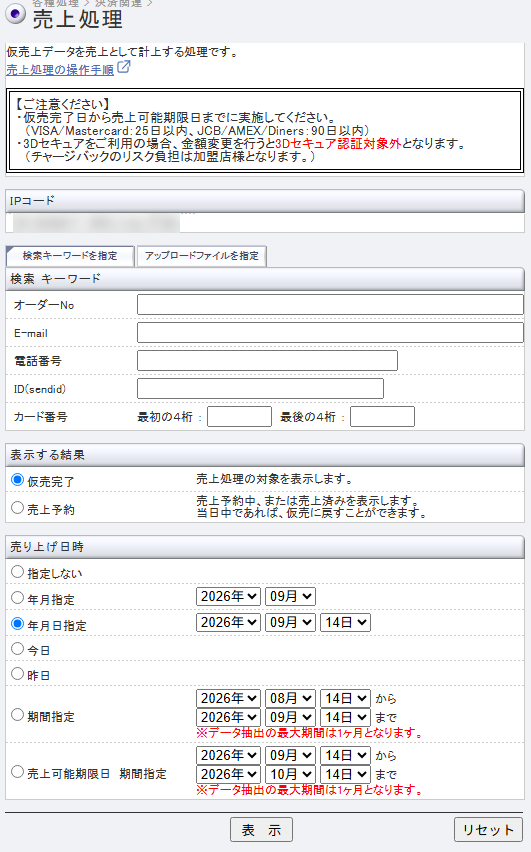Screen dimensions: 531x852
Task: Open the month dropdown in 年月指定 row
Action: (x=290, y=597)
